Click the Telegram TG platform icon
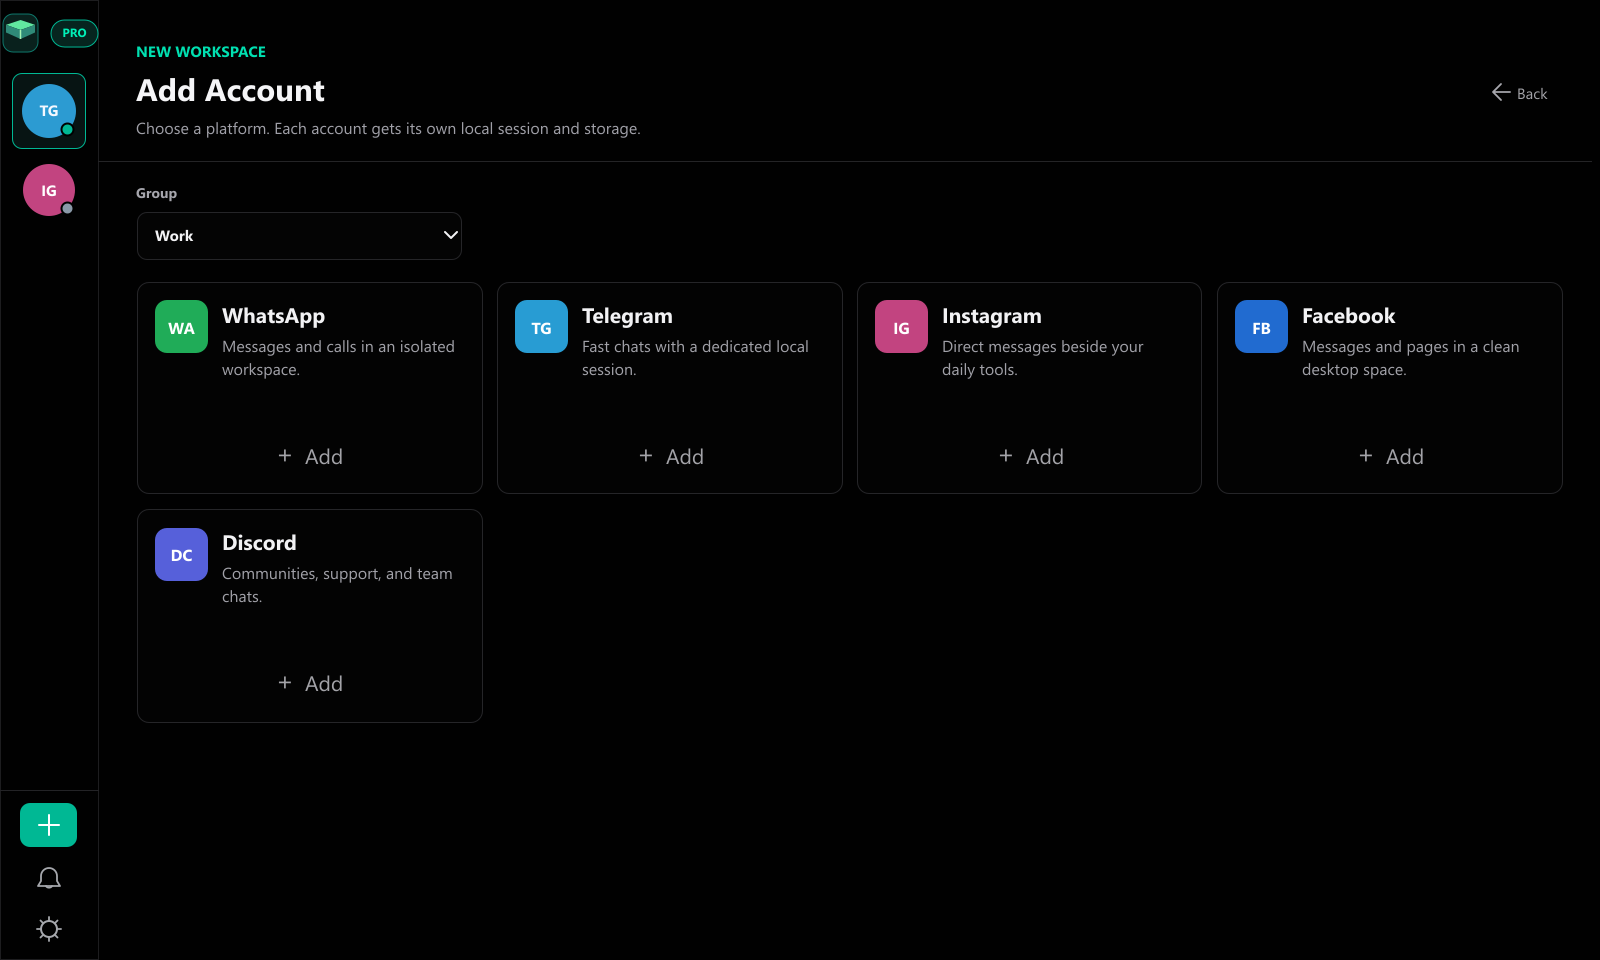 click(541, 327)
